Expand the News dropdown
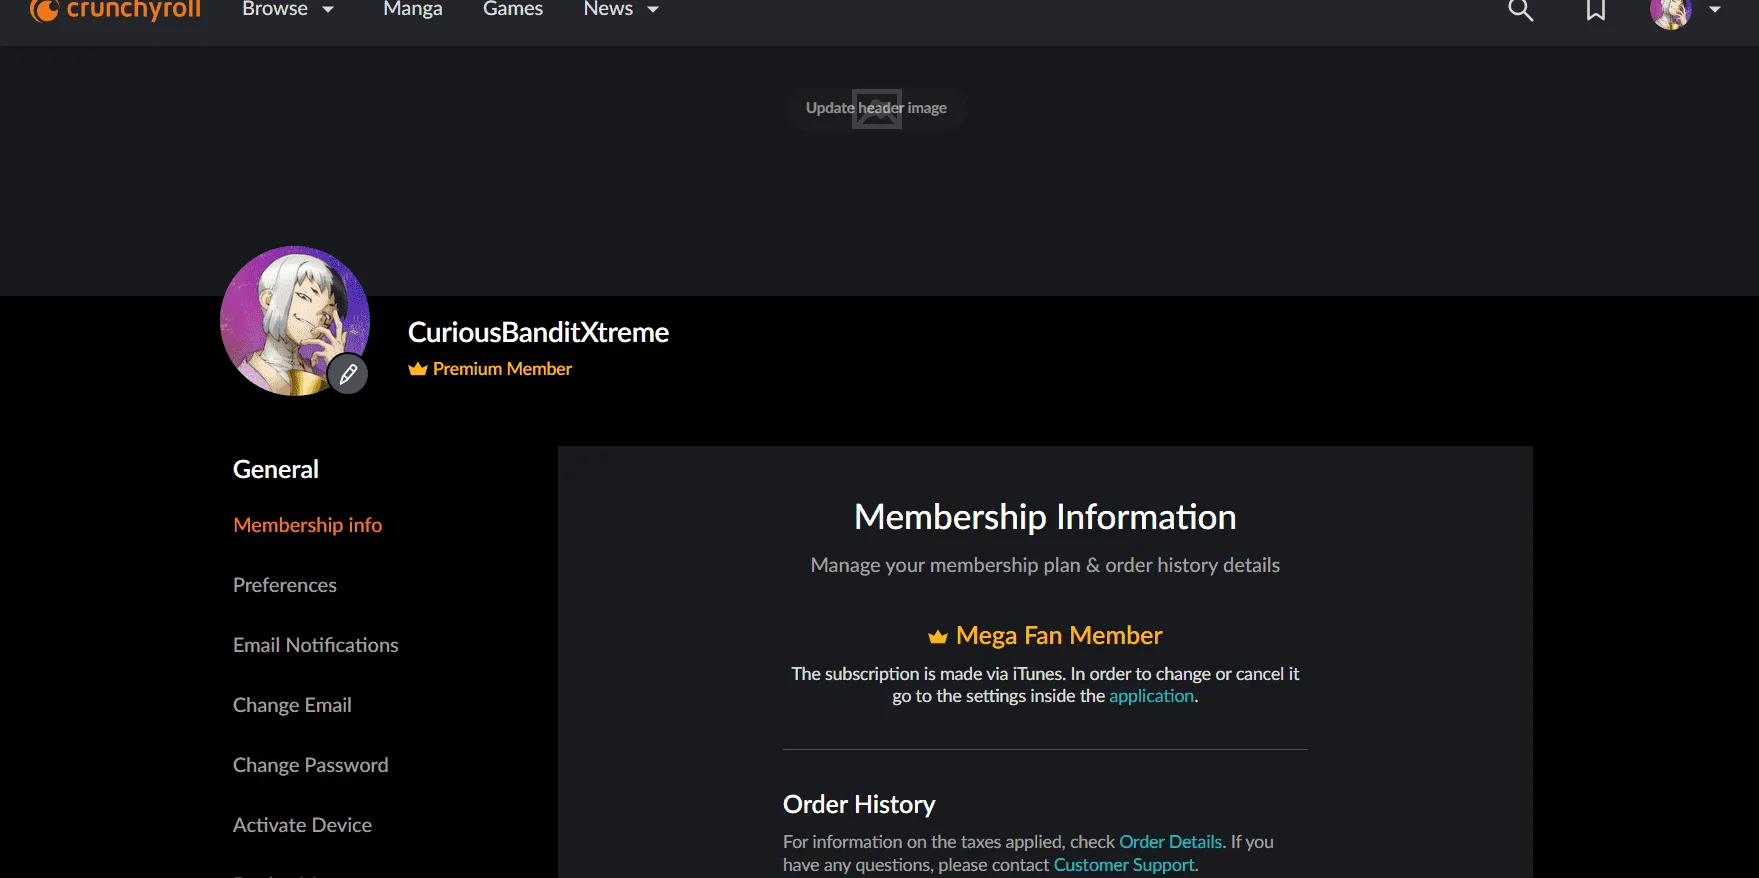Image resolution: width=1759 pixels, height=878 pixels. [621, 9]
